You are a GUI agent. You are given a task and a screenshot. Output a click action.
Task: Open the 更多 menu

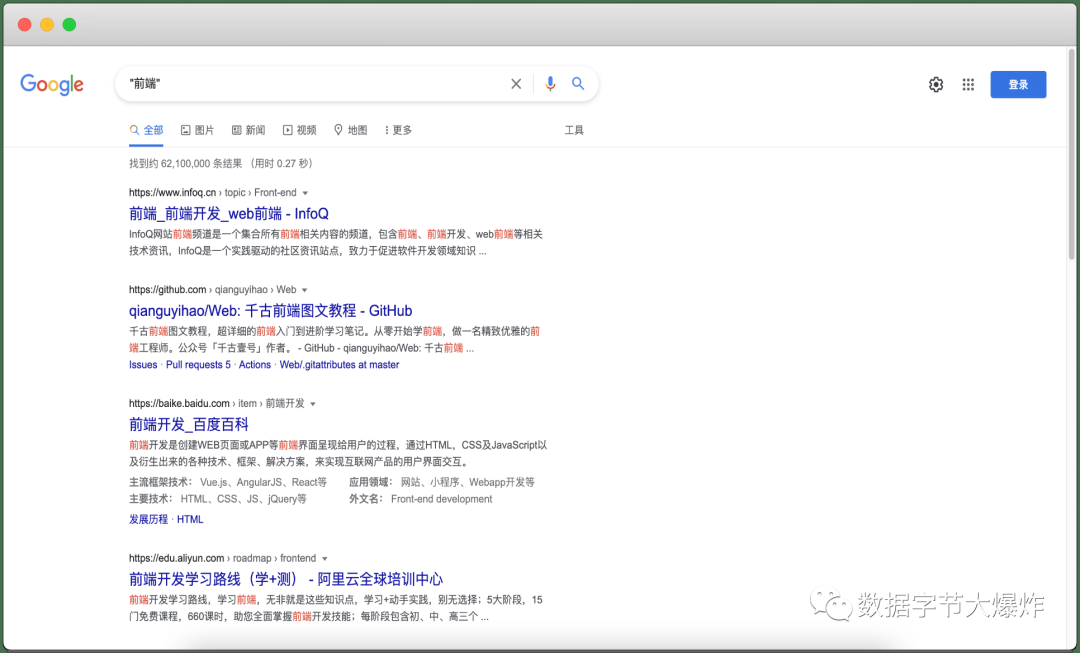[398, 130]
